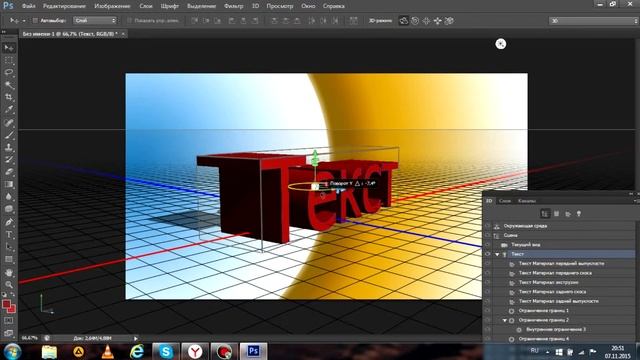The width and height of the screenshot is (640, 360).
Task: Toggle show transform controls checkbox
Action: click(129, 20)
